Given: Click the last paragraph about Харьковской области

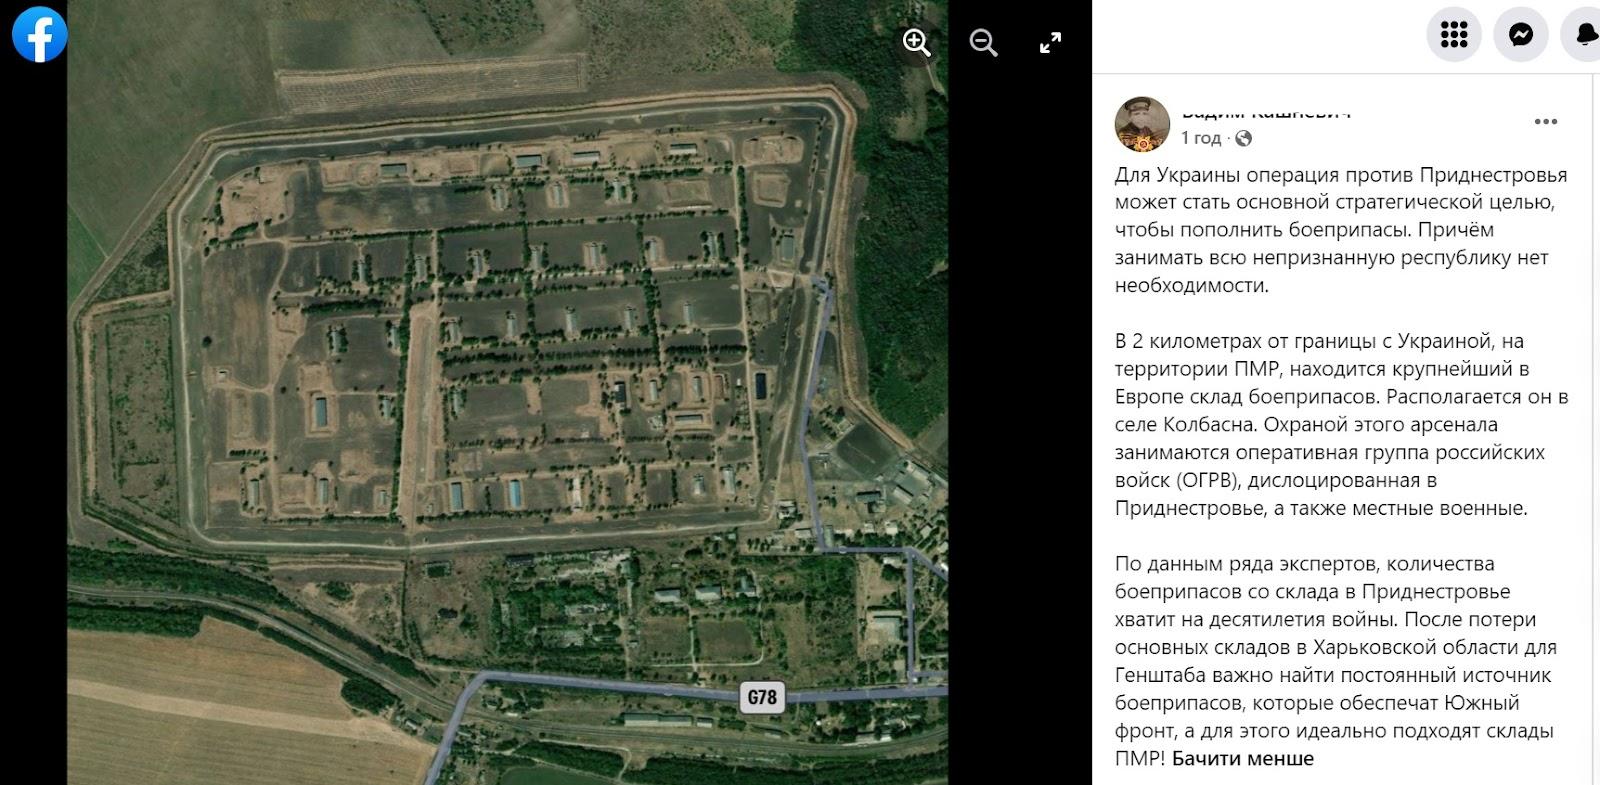Looking at the screenshot, I should coord(1336,660).
